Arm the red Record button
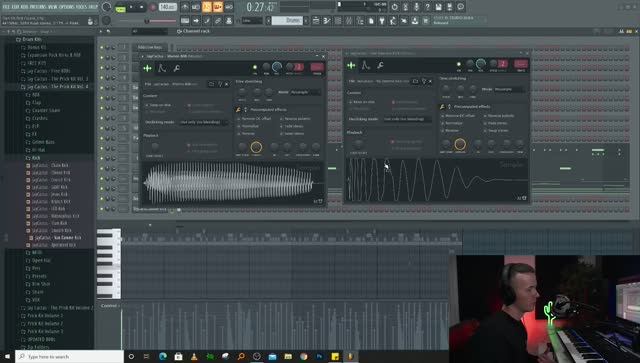The image size is (640, 363). (x=153, y=7)
